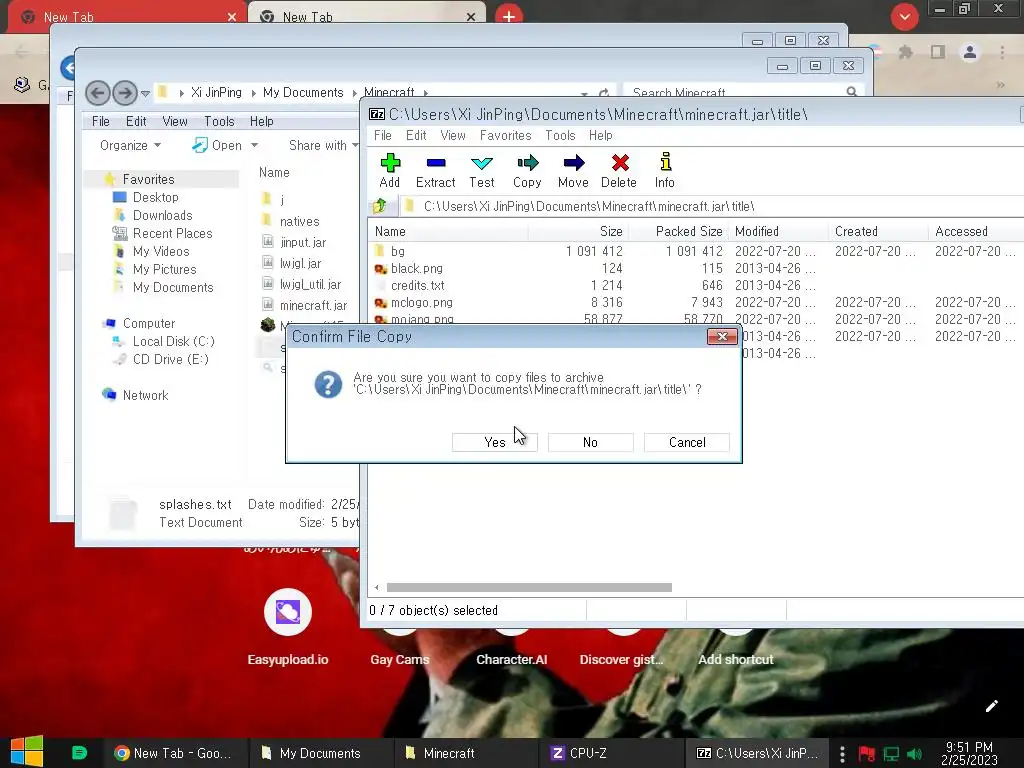1024x768 pixels.
Task: Select My Videos in the sidebar
Action: click(161, 251)
